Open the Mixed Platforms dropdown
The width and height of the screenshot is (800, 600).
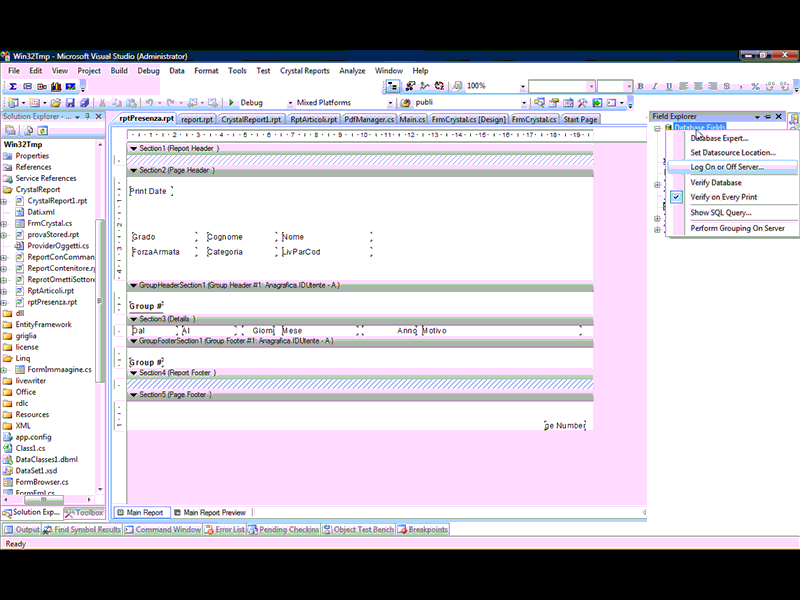click(x=390, y=103)
